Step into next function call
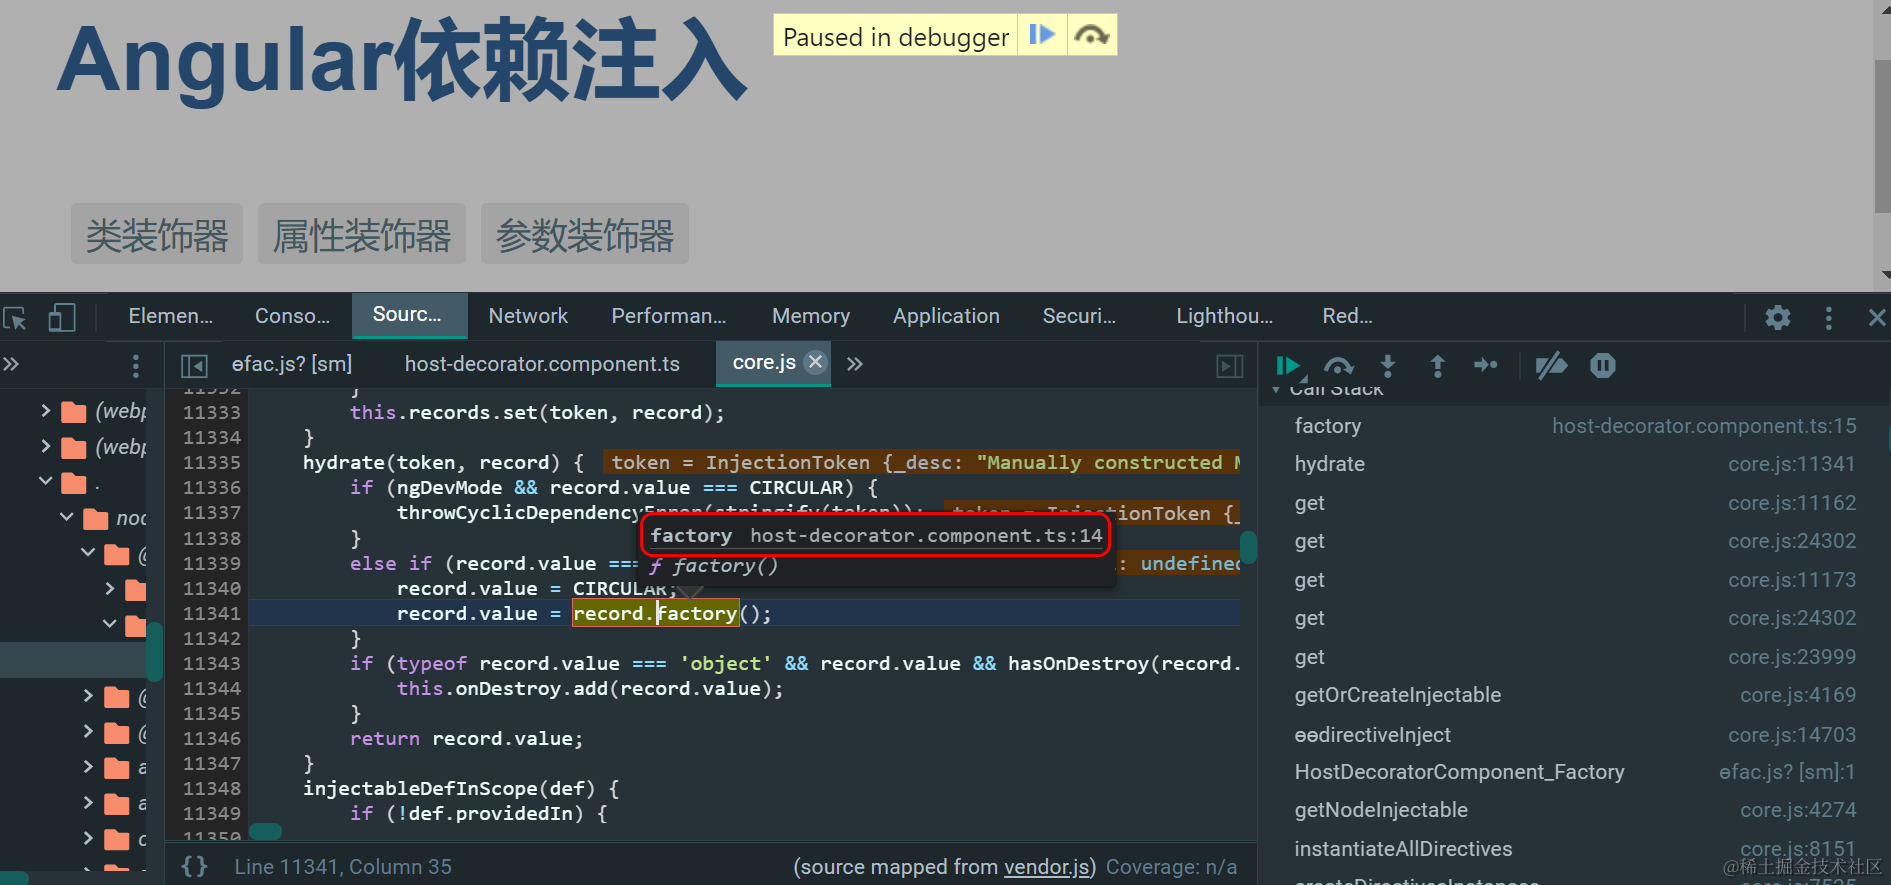This screenshot has height=885, width=1891. (1387, 366)
